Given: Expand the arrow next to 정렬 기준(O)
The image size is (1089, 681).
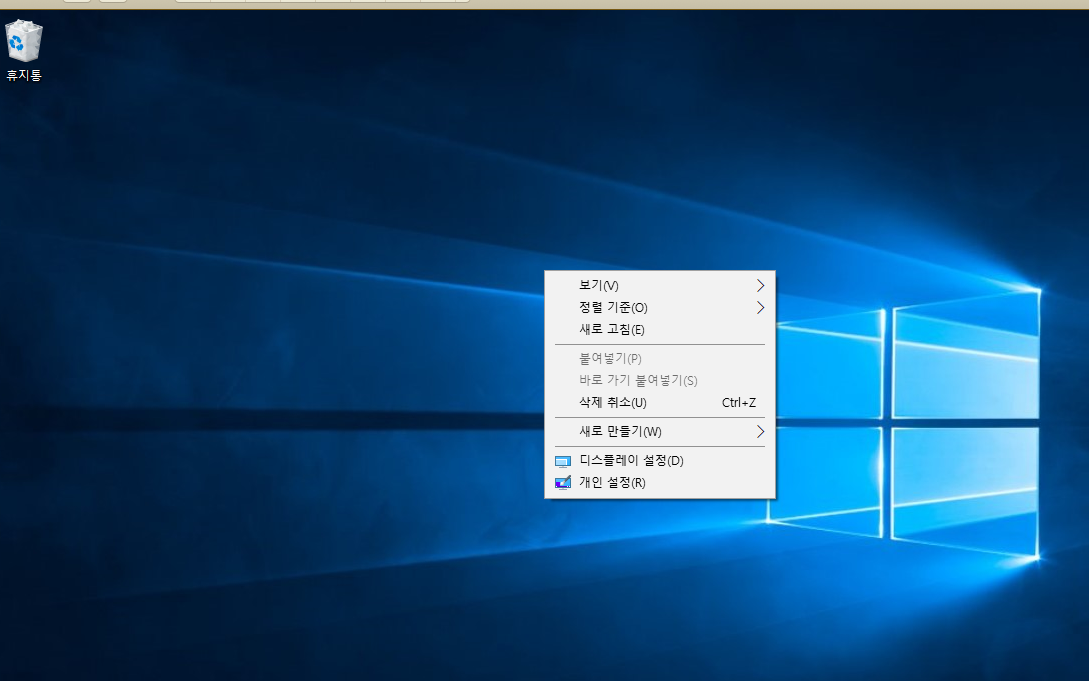Looking at the screenshot, I should (x=760, y=308).
